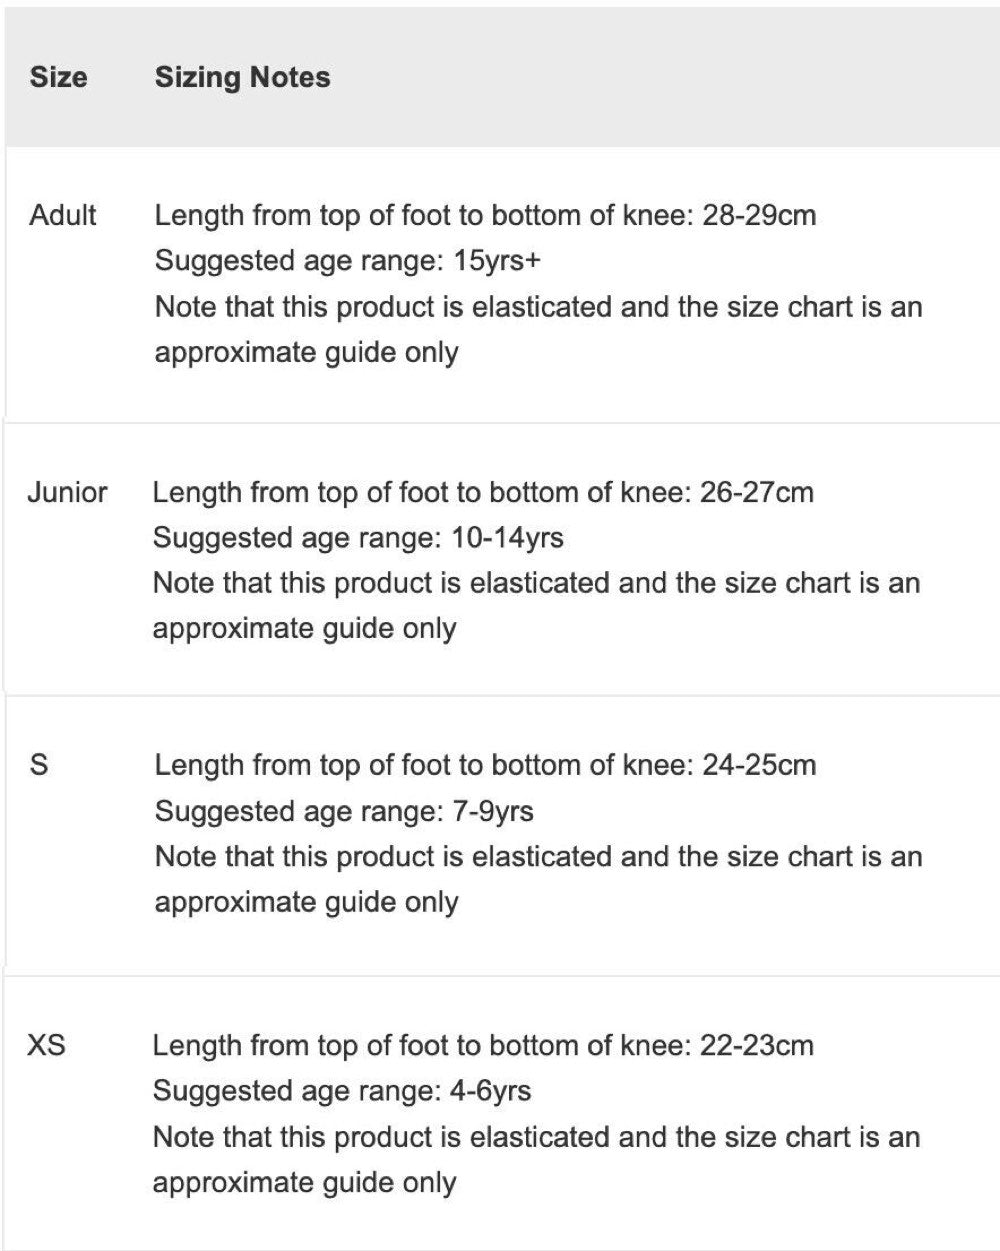This screenshot has width=1000, height=1251.
Task: Click Adult row's 'Note that this product' line
Action: click(x=538, y=307)
